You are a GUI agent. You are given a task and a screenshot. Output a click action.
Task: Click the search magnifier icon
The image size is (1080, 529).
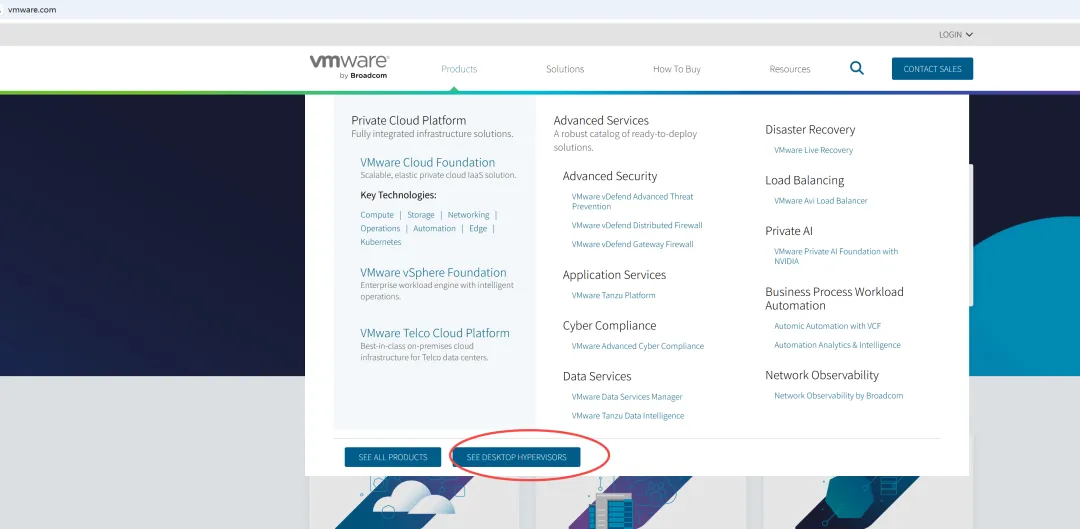(x=857, y=68)
